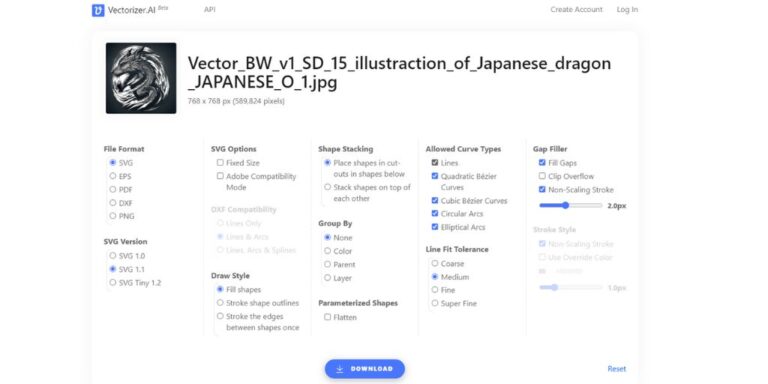Set Group By to Layer
Screen dimensions: 768x384
click(x=328, y=278)
